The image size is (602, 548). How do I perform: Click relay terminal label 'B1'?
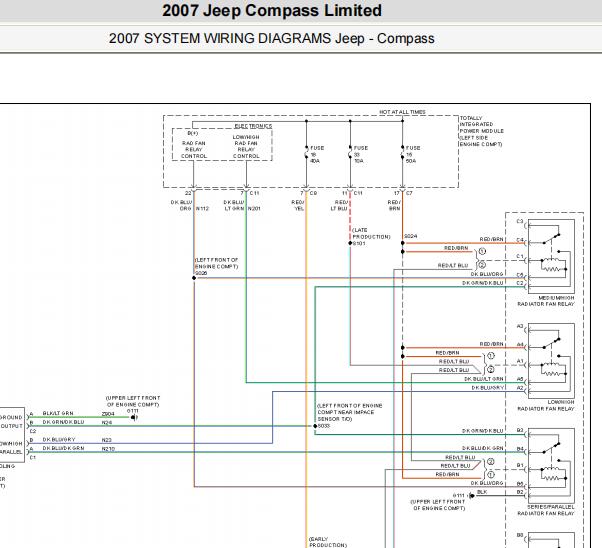coord(519,465)
